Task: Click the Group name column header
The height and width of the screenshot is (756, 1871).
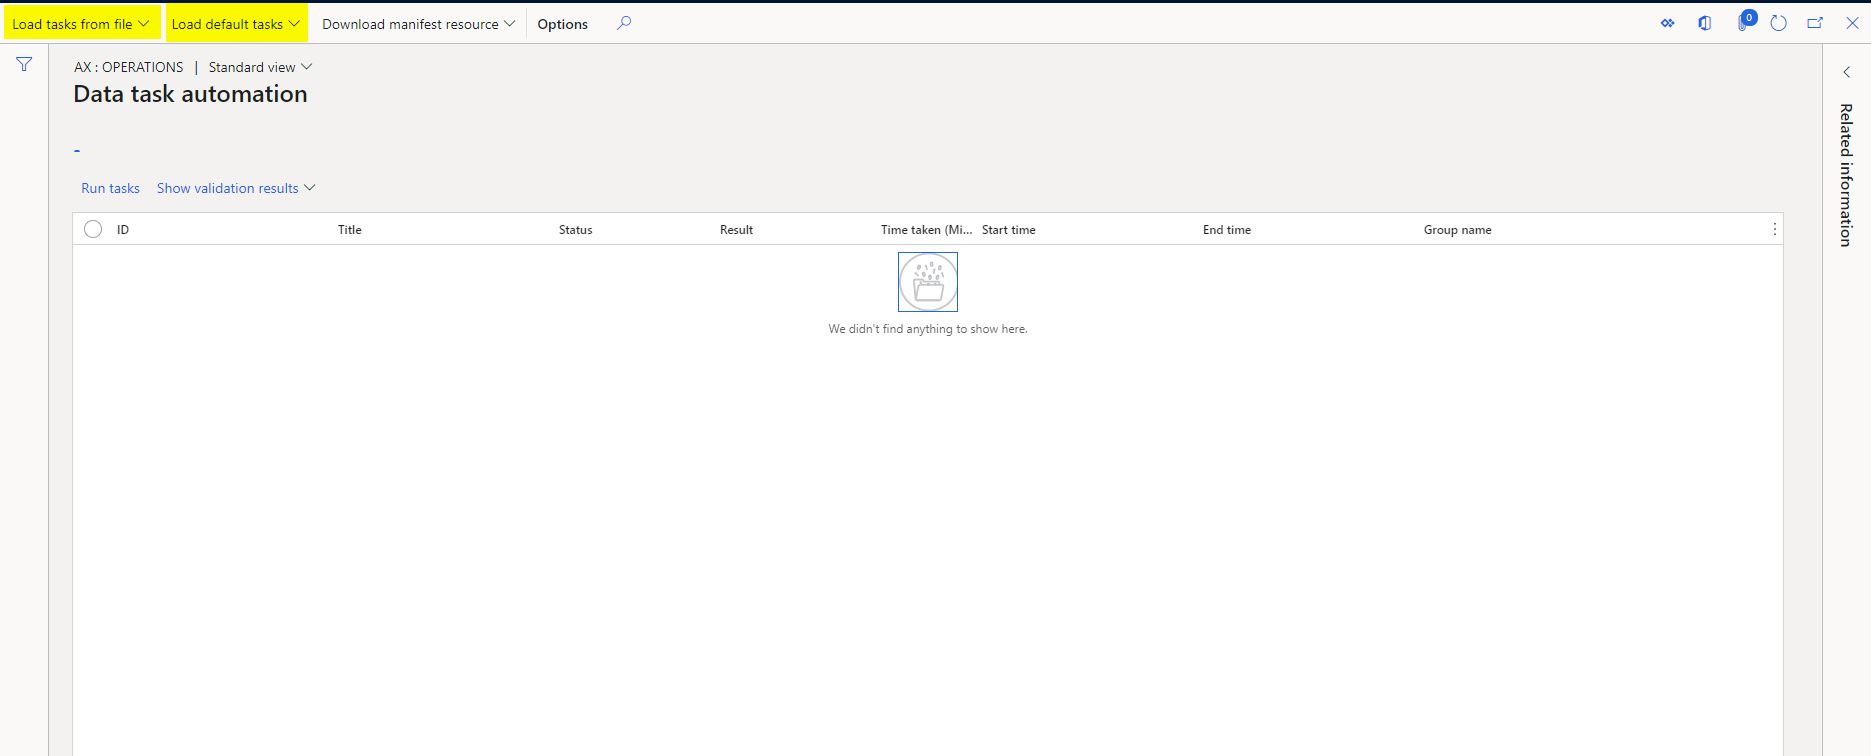Action: [1457, 230]
